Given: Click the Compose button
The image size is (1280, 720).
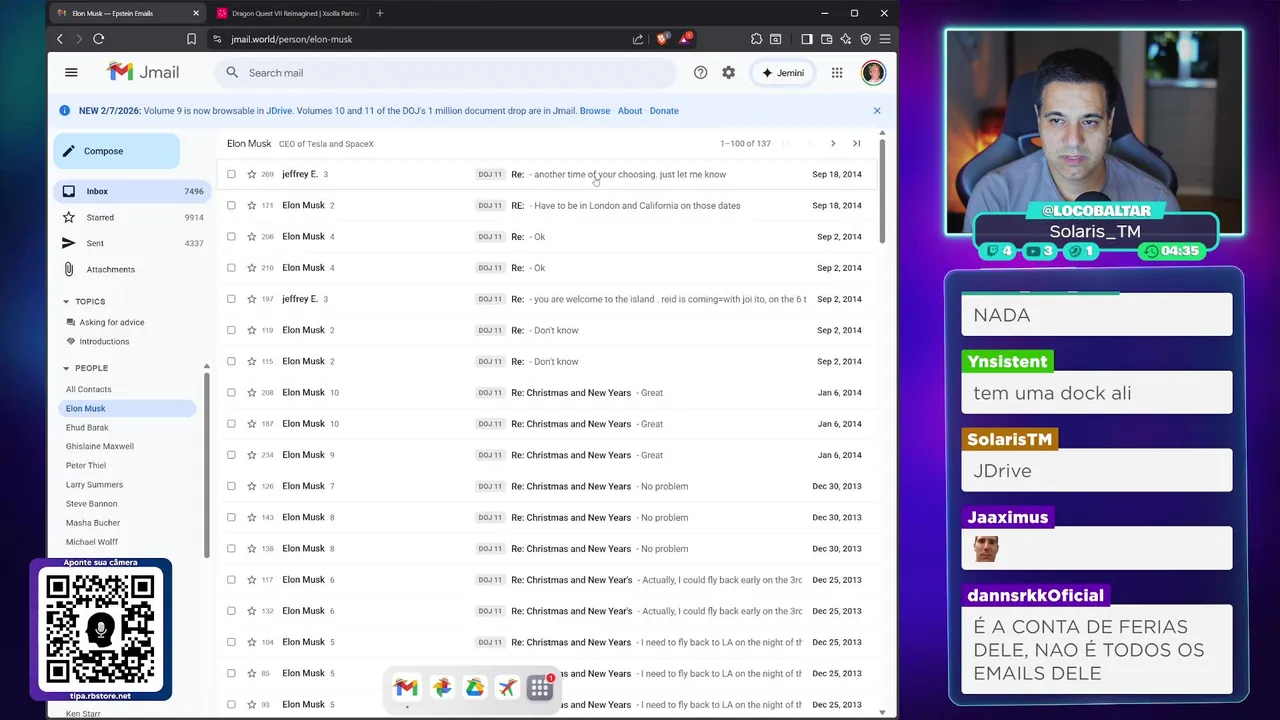Looking at the screenshot, I should (117, 151).
